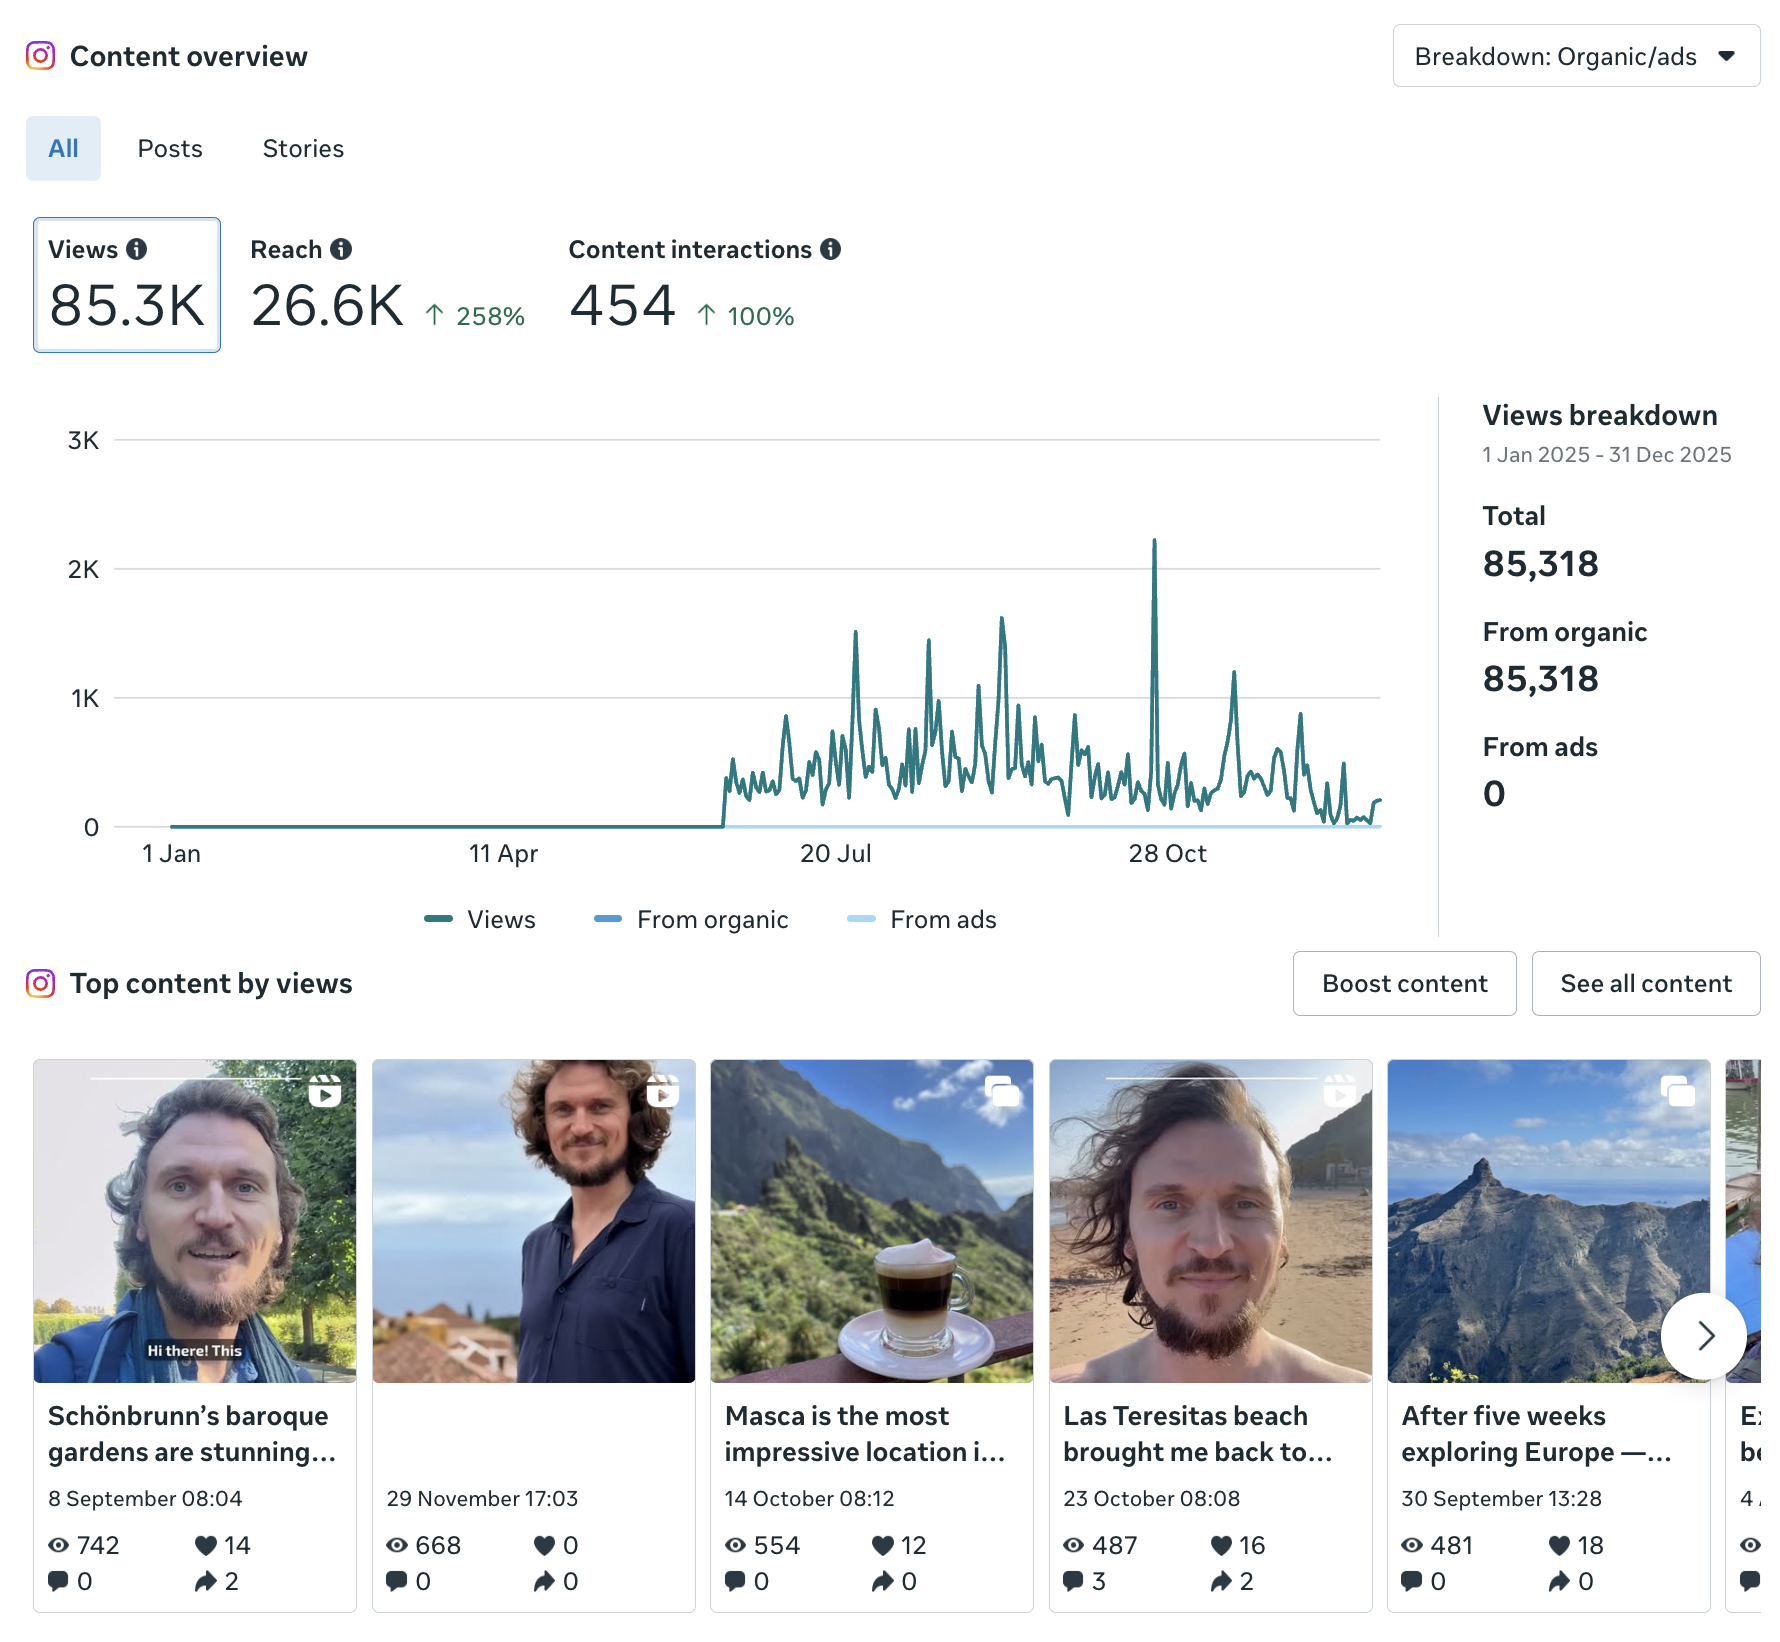
Task: Click the Content interactions info icon
Action: click(x=830, y=249)
